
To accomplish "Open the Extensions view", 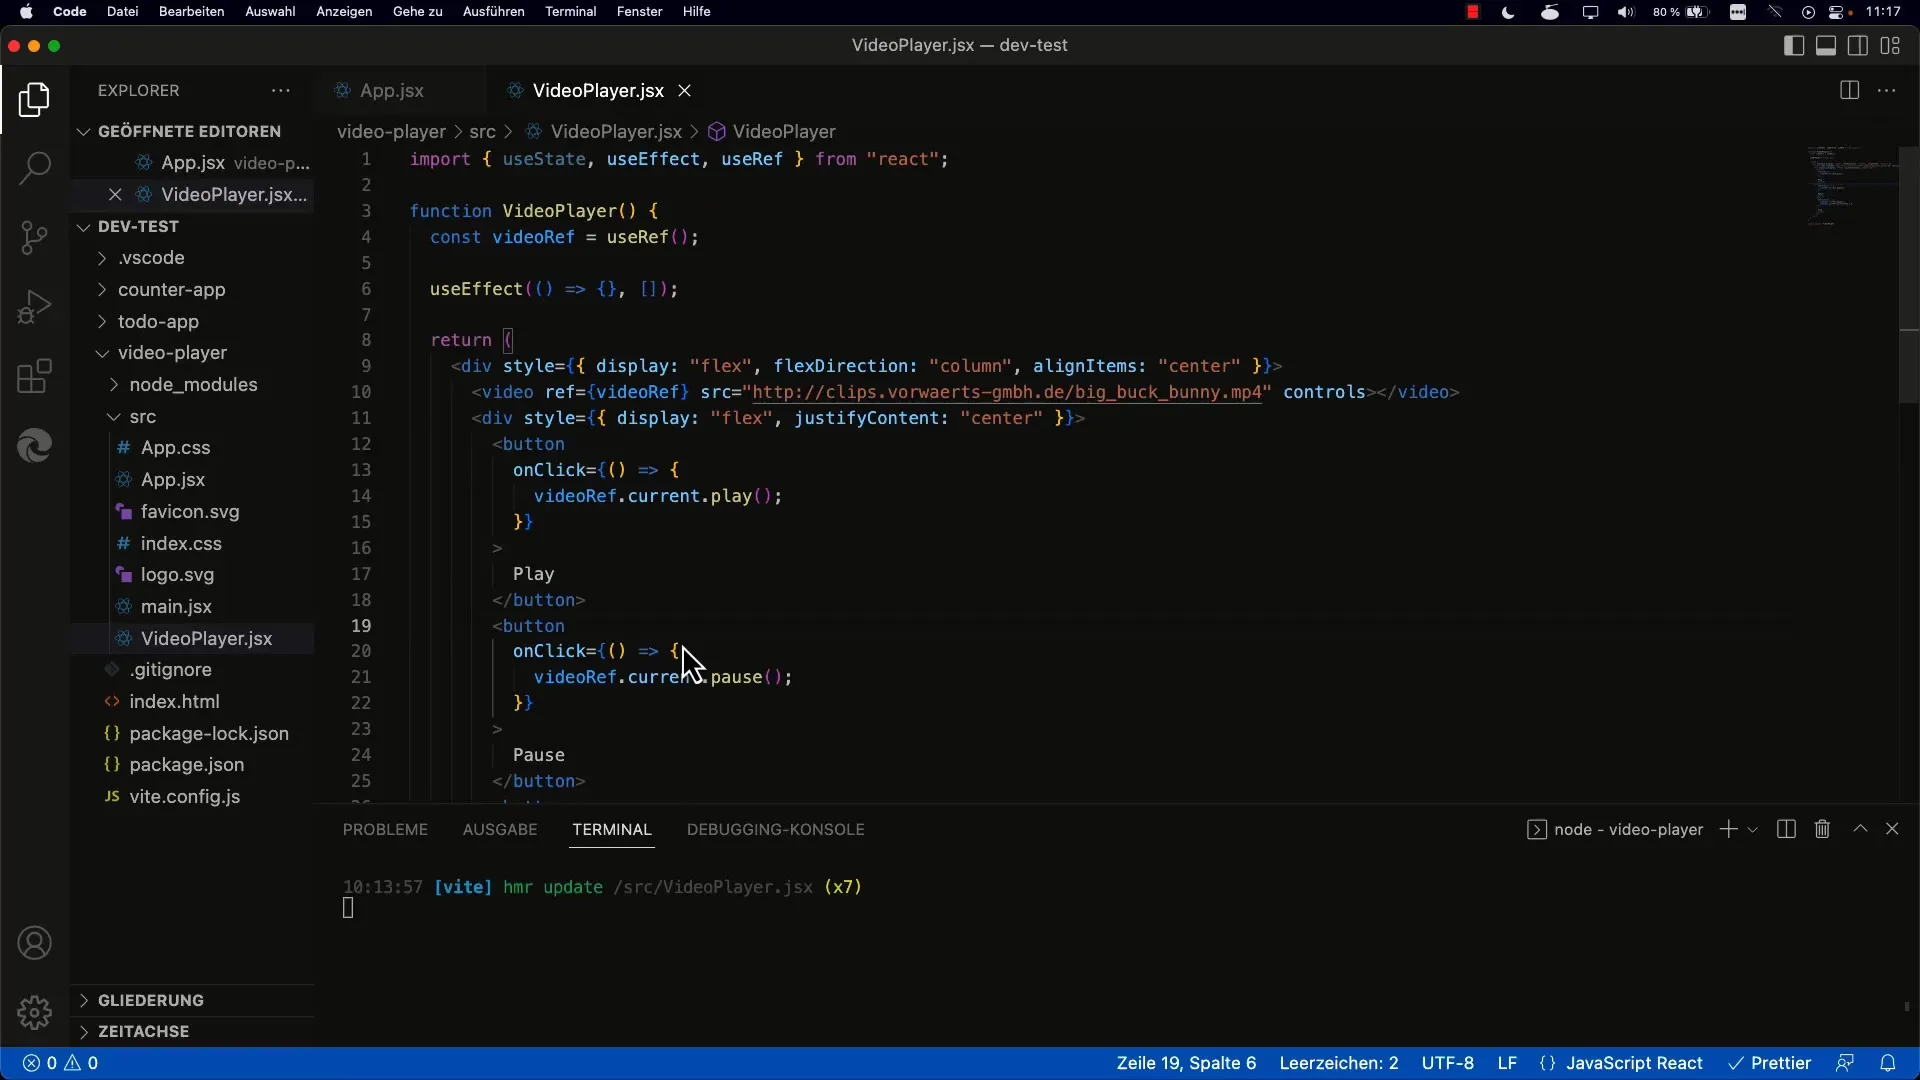I will coord(34,376).
